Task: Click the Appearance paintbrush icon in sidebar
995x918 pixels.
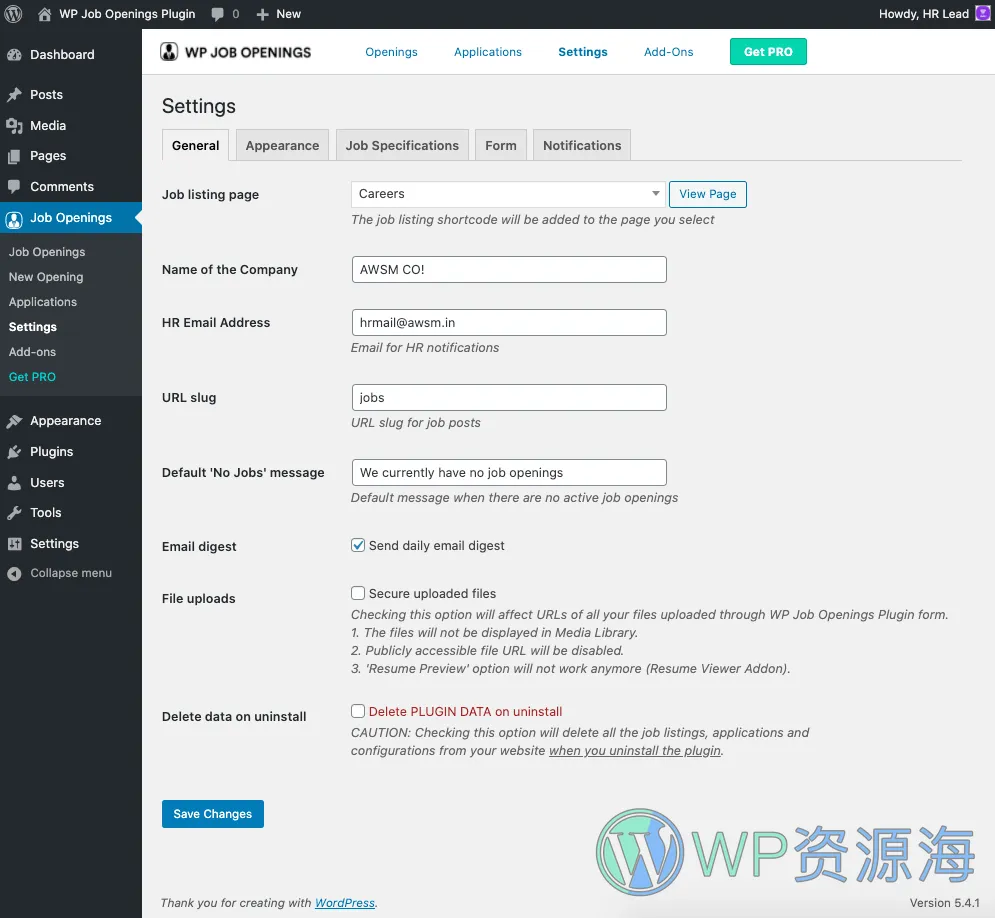Action: coord(14,421)
